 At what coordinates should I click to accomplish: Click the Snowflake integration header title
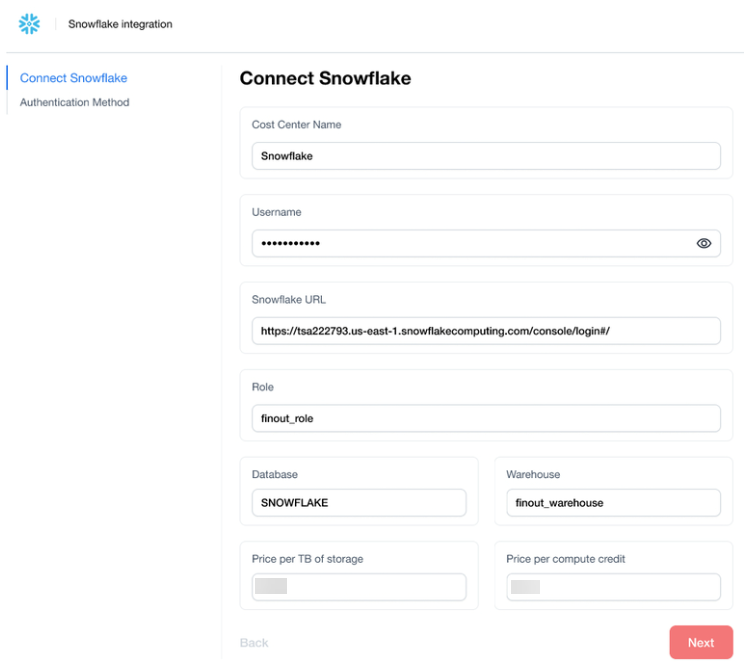coord(120,24)
